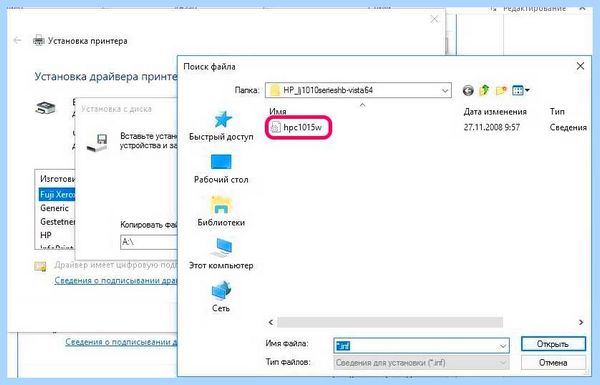This screenshot has height=385, width=600.
Task: Go up one folder level
Action: (x=484, y=91)
